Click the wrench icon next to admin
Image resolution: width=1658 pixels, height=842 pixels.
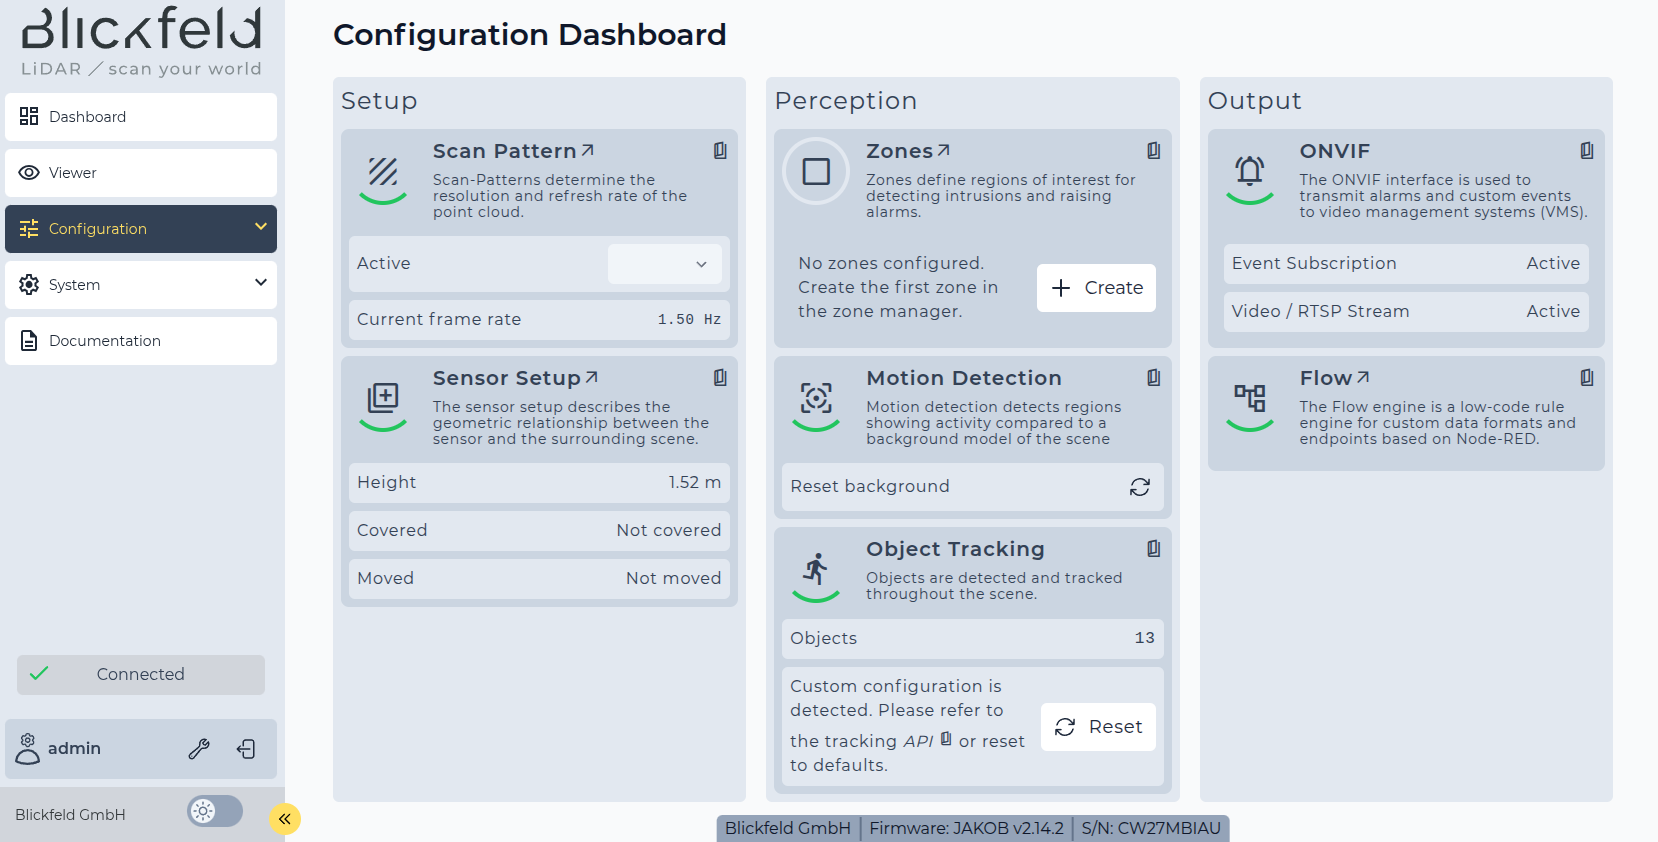point(199,749)
